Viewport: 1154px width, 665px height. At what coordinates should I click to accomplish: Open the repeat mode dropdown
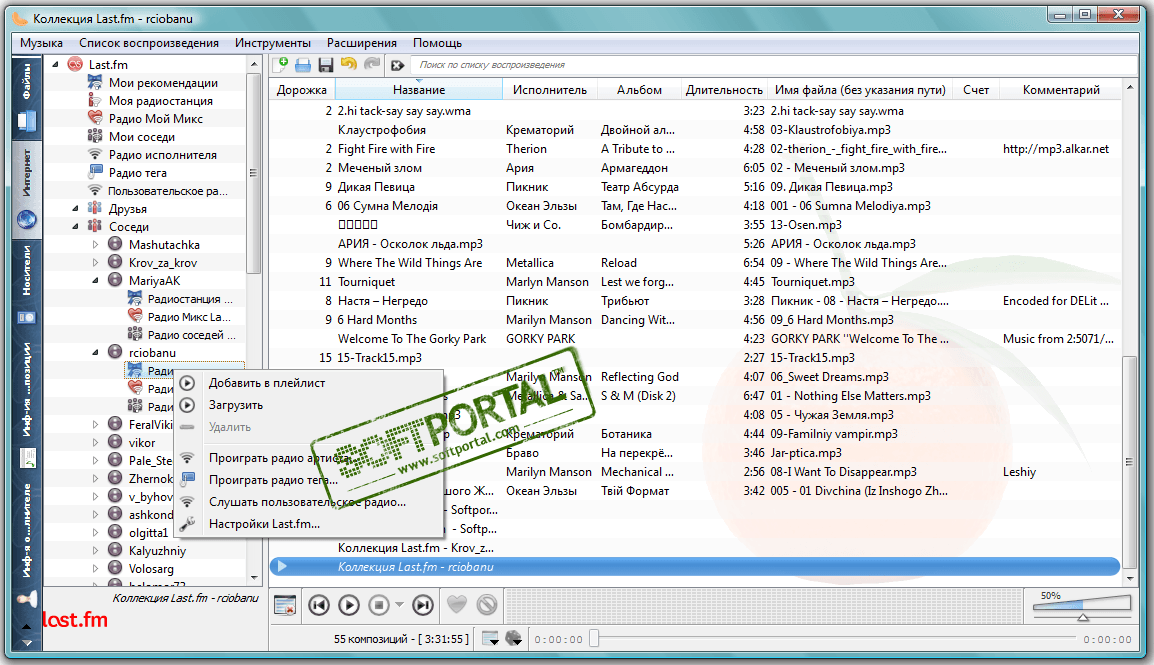coord(490,639)
